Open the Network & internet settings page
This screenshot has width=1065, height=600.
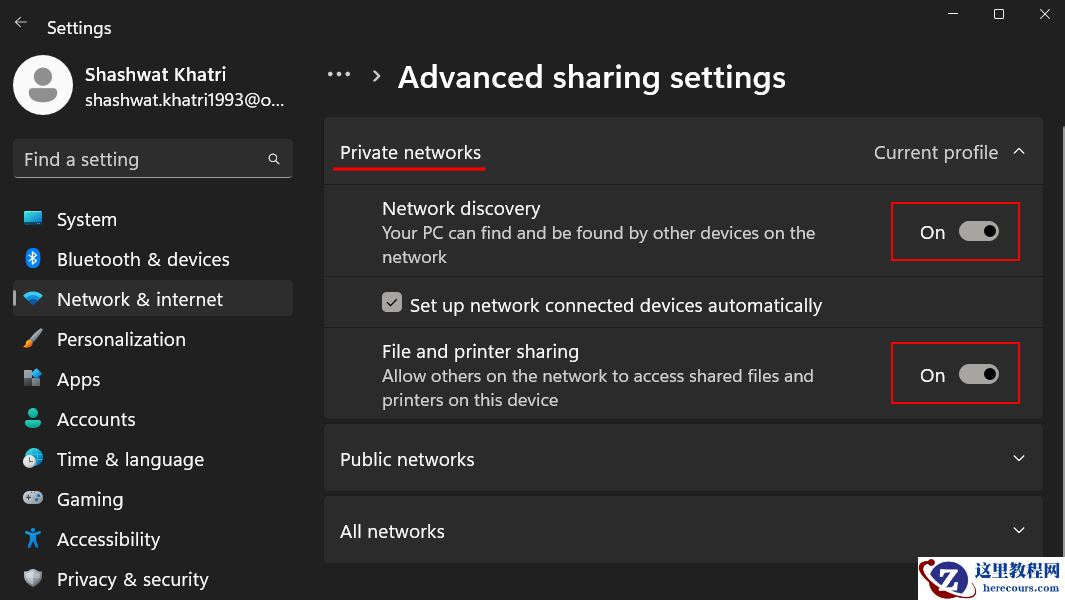pos(140,299)
